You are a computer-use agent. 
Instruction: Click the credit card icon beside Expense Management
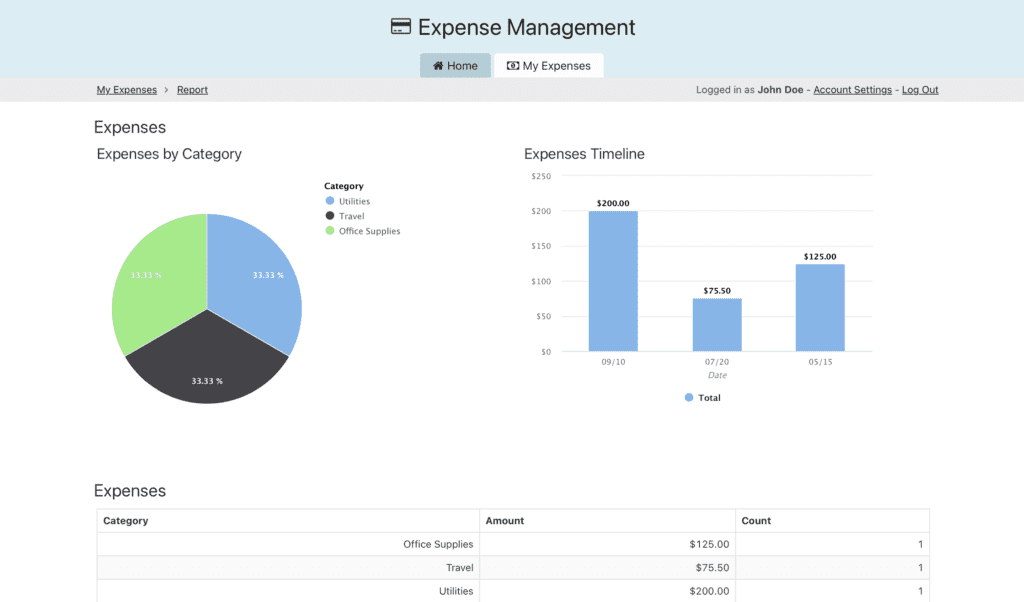click(x=401, y=27)
